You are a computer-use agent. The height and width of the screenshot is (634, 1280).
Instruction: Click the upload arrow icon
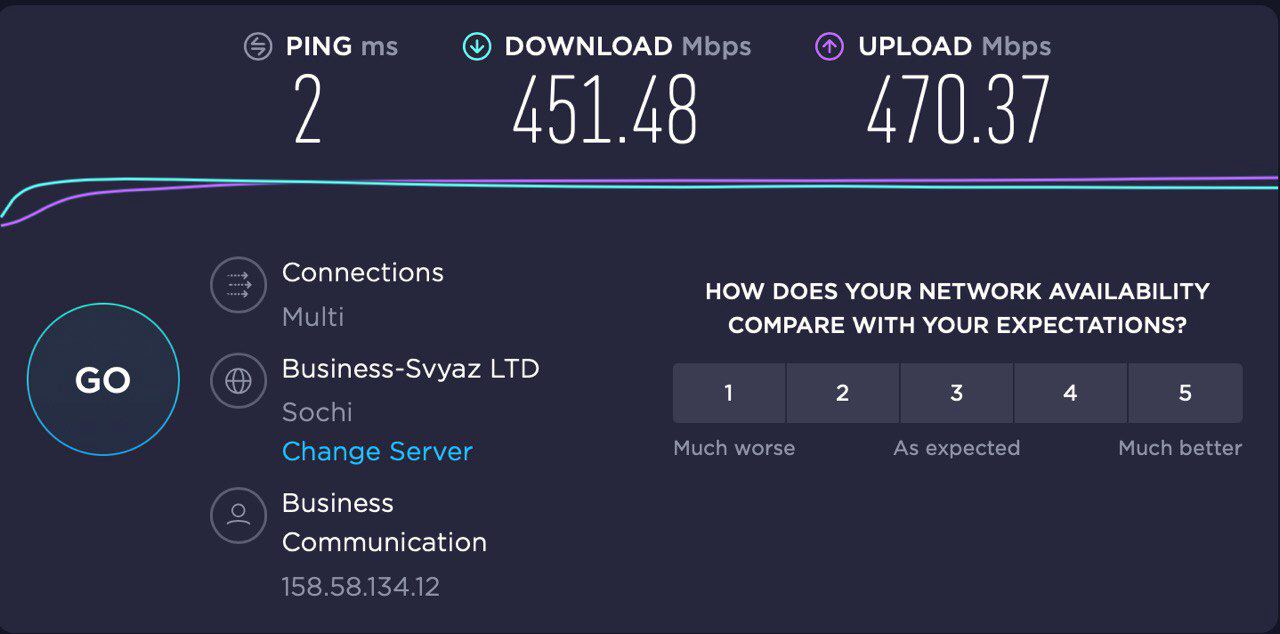coord(830,47)
